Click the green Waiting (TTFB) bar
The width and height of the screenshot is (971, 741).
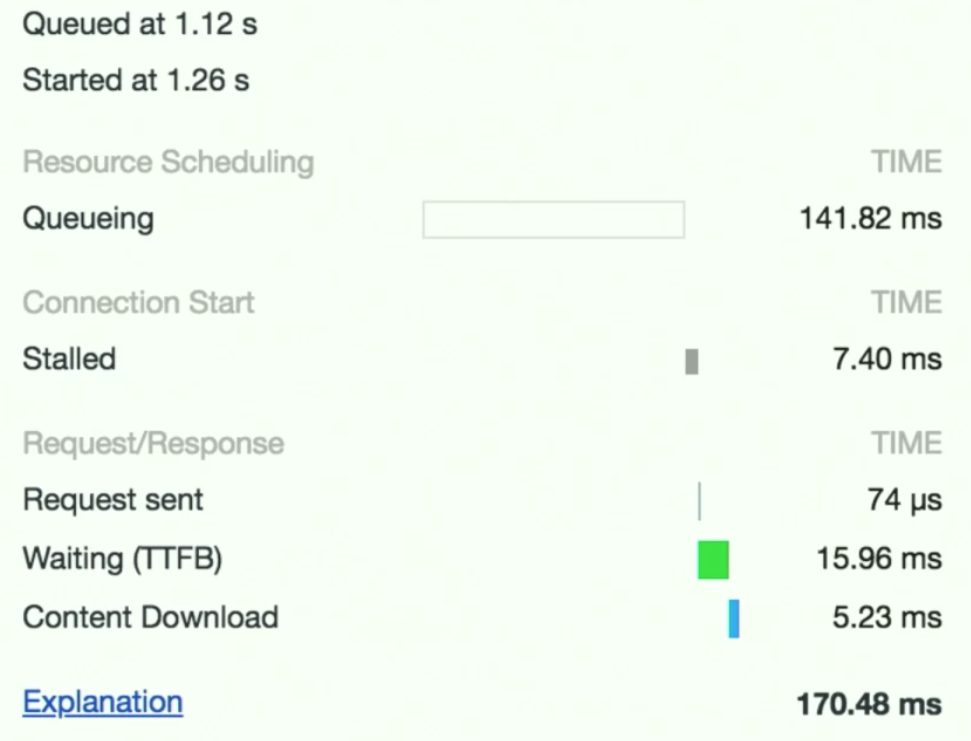pyautogui.click(x=713, y=559)
